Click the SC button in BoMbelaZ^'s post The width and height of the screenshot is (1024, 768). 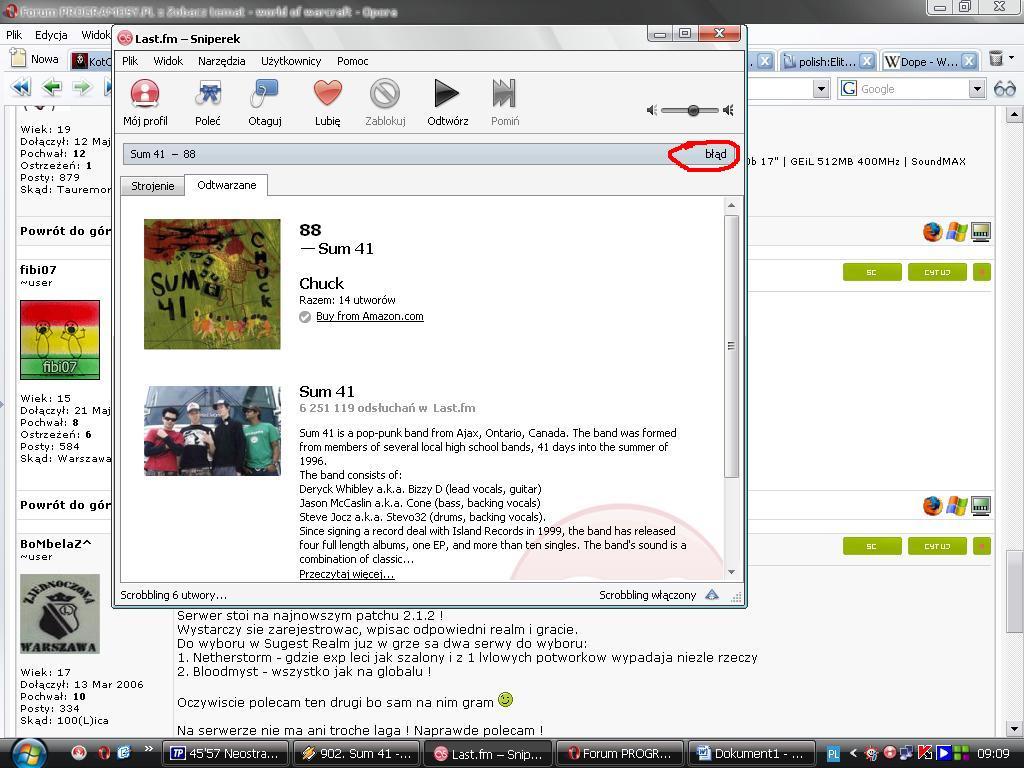pyautogui.click(x=872, y=546)
